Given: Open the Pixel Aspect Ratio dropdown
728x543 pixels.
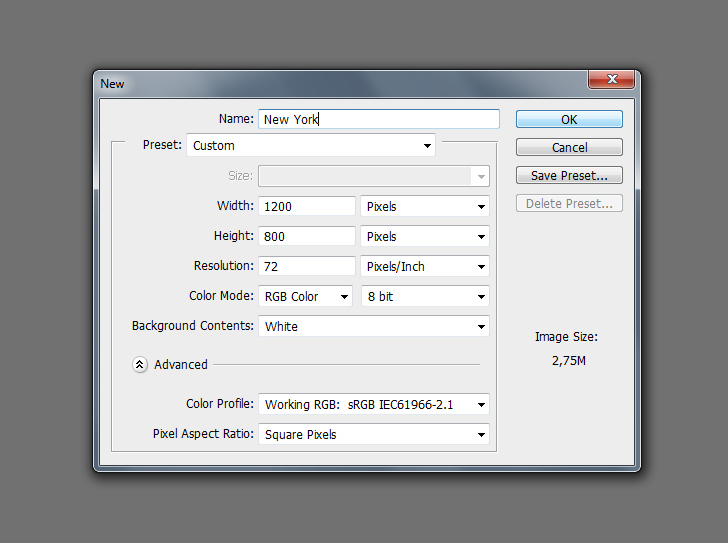Looking at the screenshot, I should 373,435.
